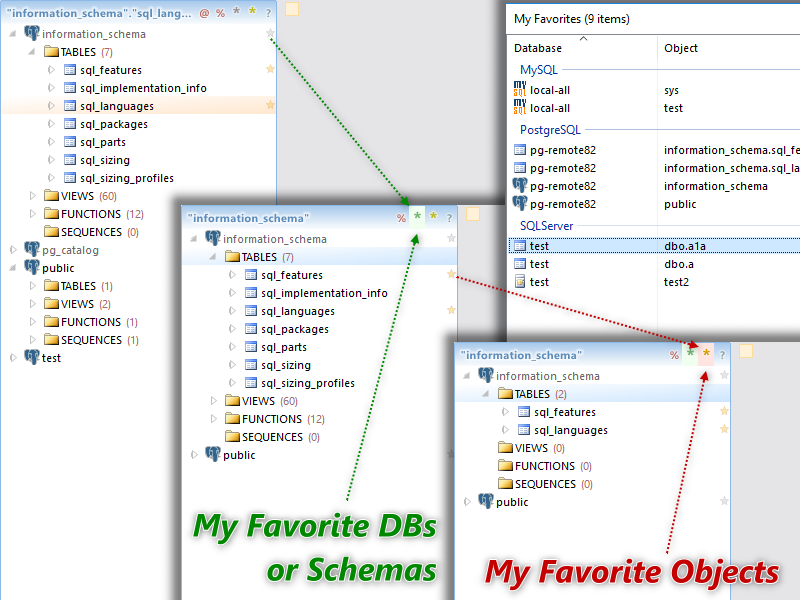This screenshot has height=600, width=800.
Task: Expand sql_packages in the left tree
Action: coord(51,123)
